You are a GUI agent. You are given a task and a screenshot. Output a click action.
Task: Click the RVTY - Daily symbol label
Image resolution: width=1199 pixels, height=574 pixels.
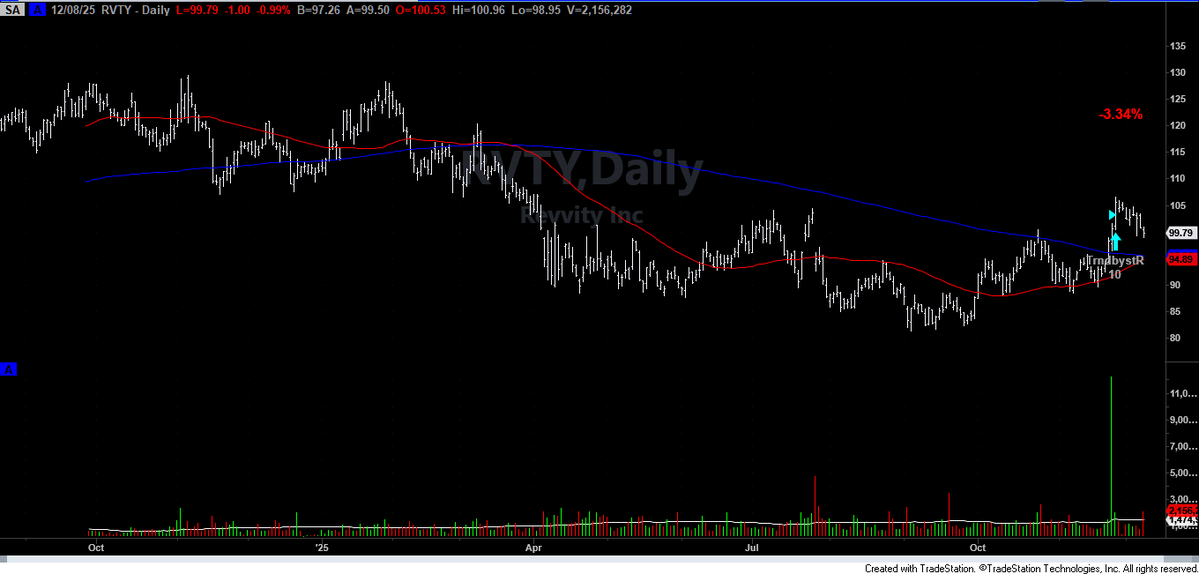point(136,10)
